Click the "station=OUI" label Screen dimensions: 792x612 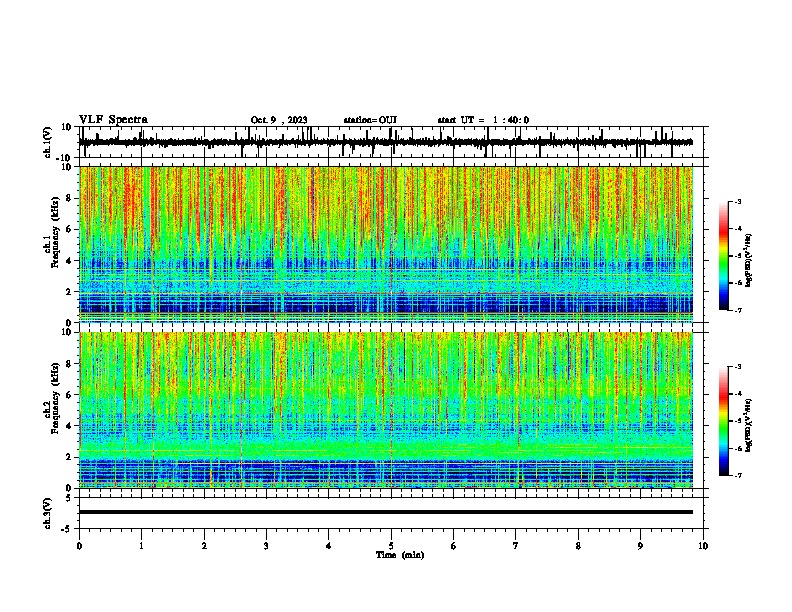(x=370, y=120)
